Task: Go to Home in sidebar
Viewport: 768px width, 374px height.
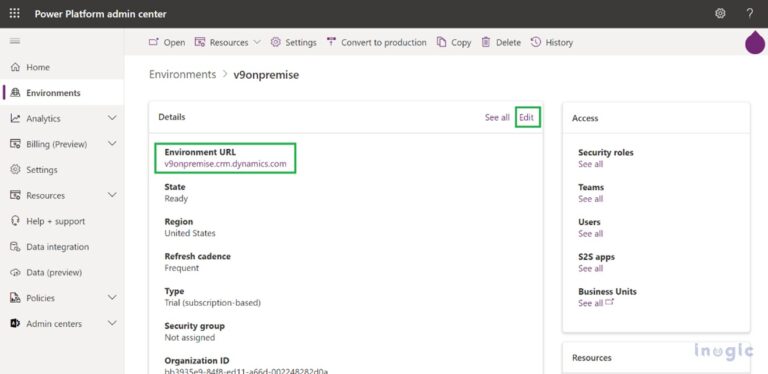Action: coord(38,68)
